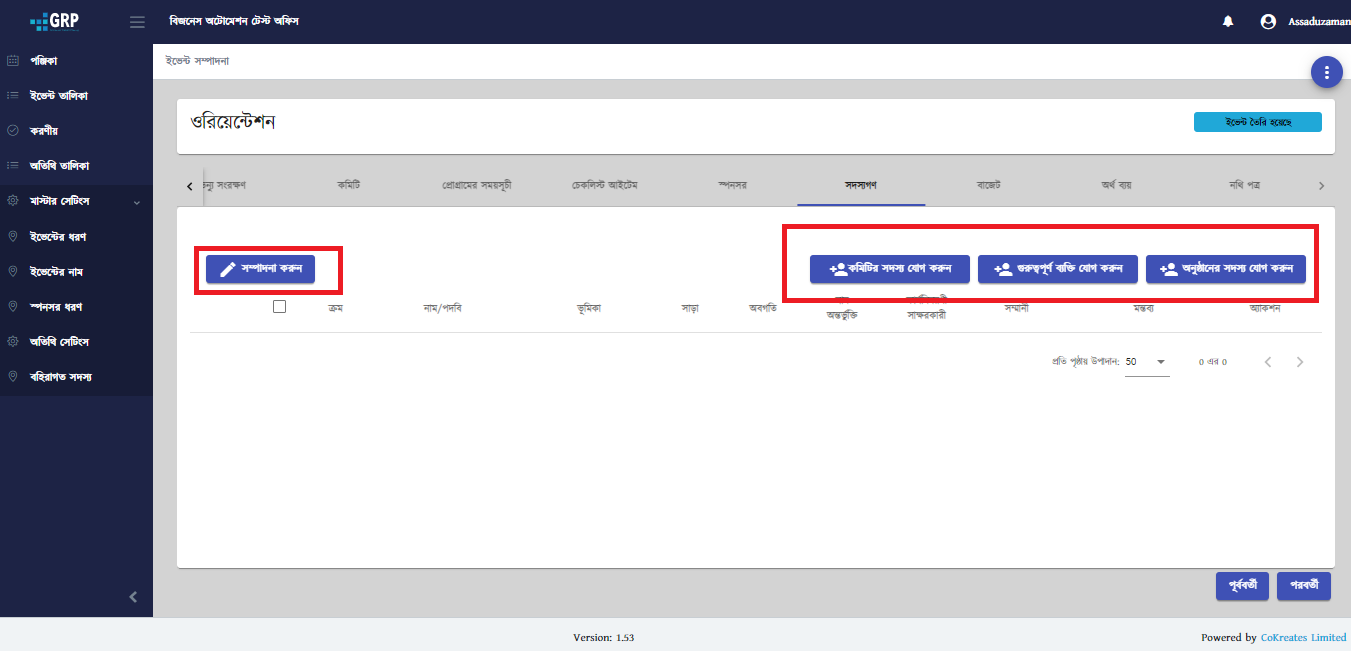Switch to the বাজেট tab
The height and width of the screenshot is (651, 1351).
point(989,186)
